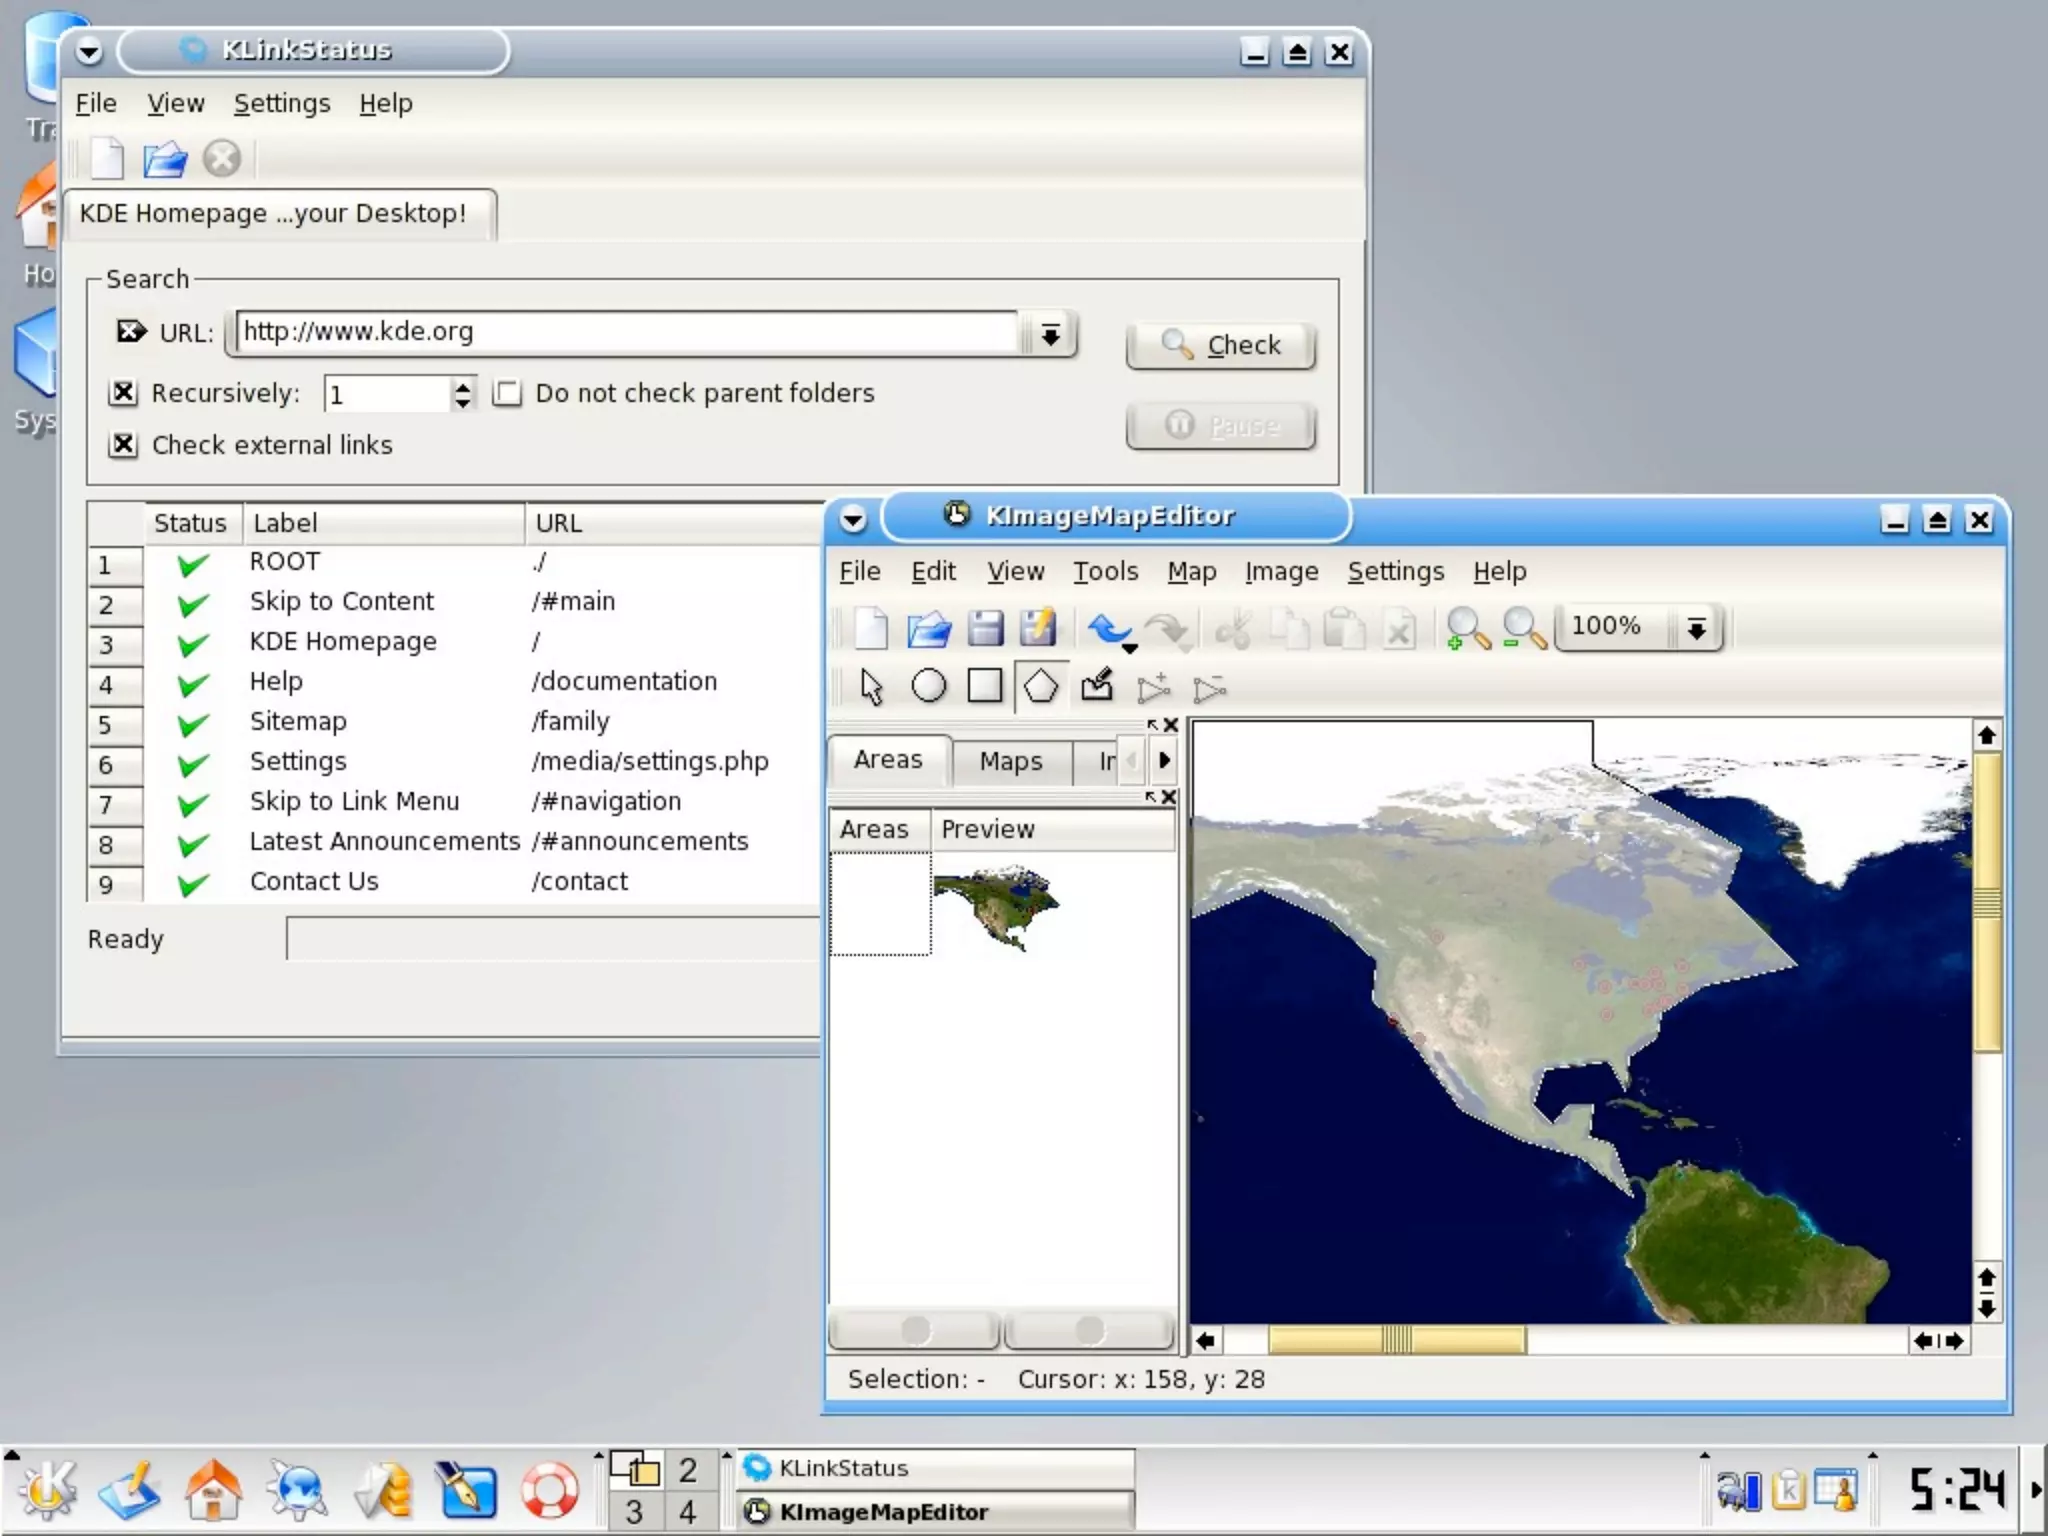Click the Save As icon with pencil
The width and height of the screenshot is (2048, 1536).
pos(1038,628)
